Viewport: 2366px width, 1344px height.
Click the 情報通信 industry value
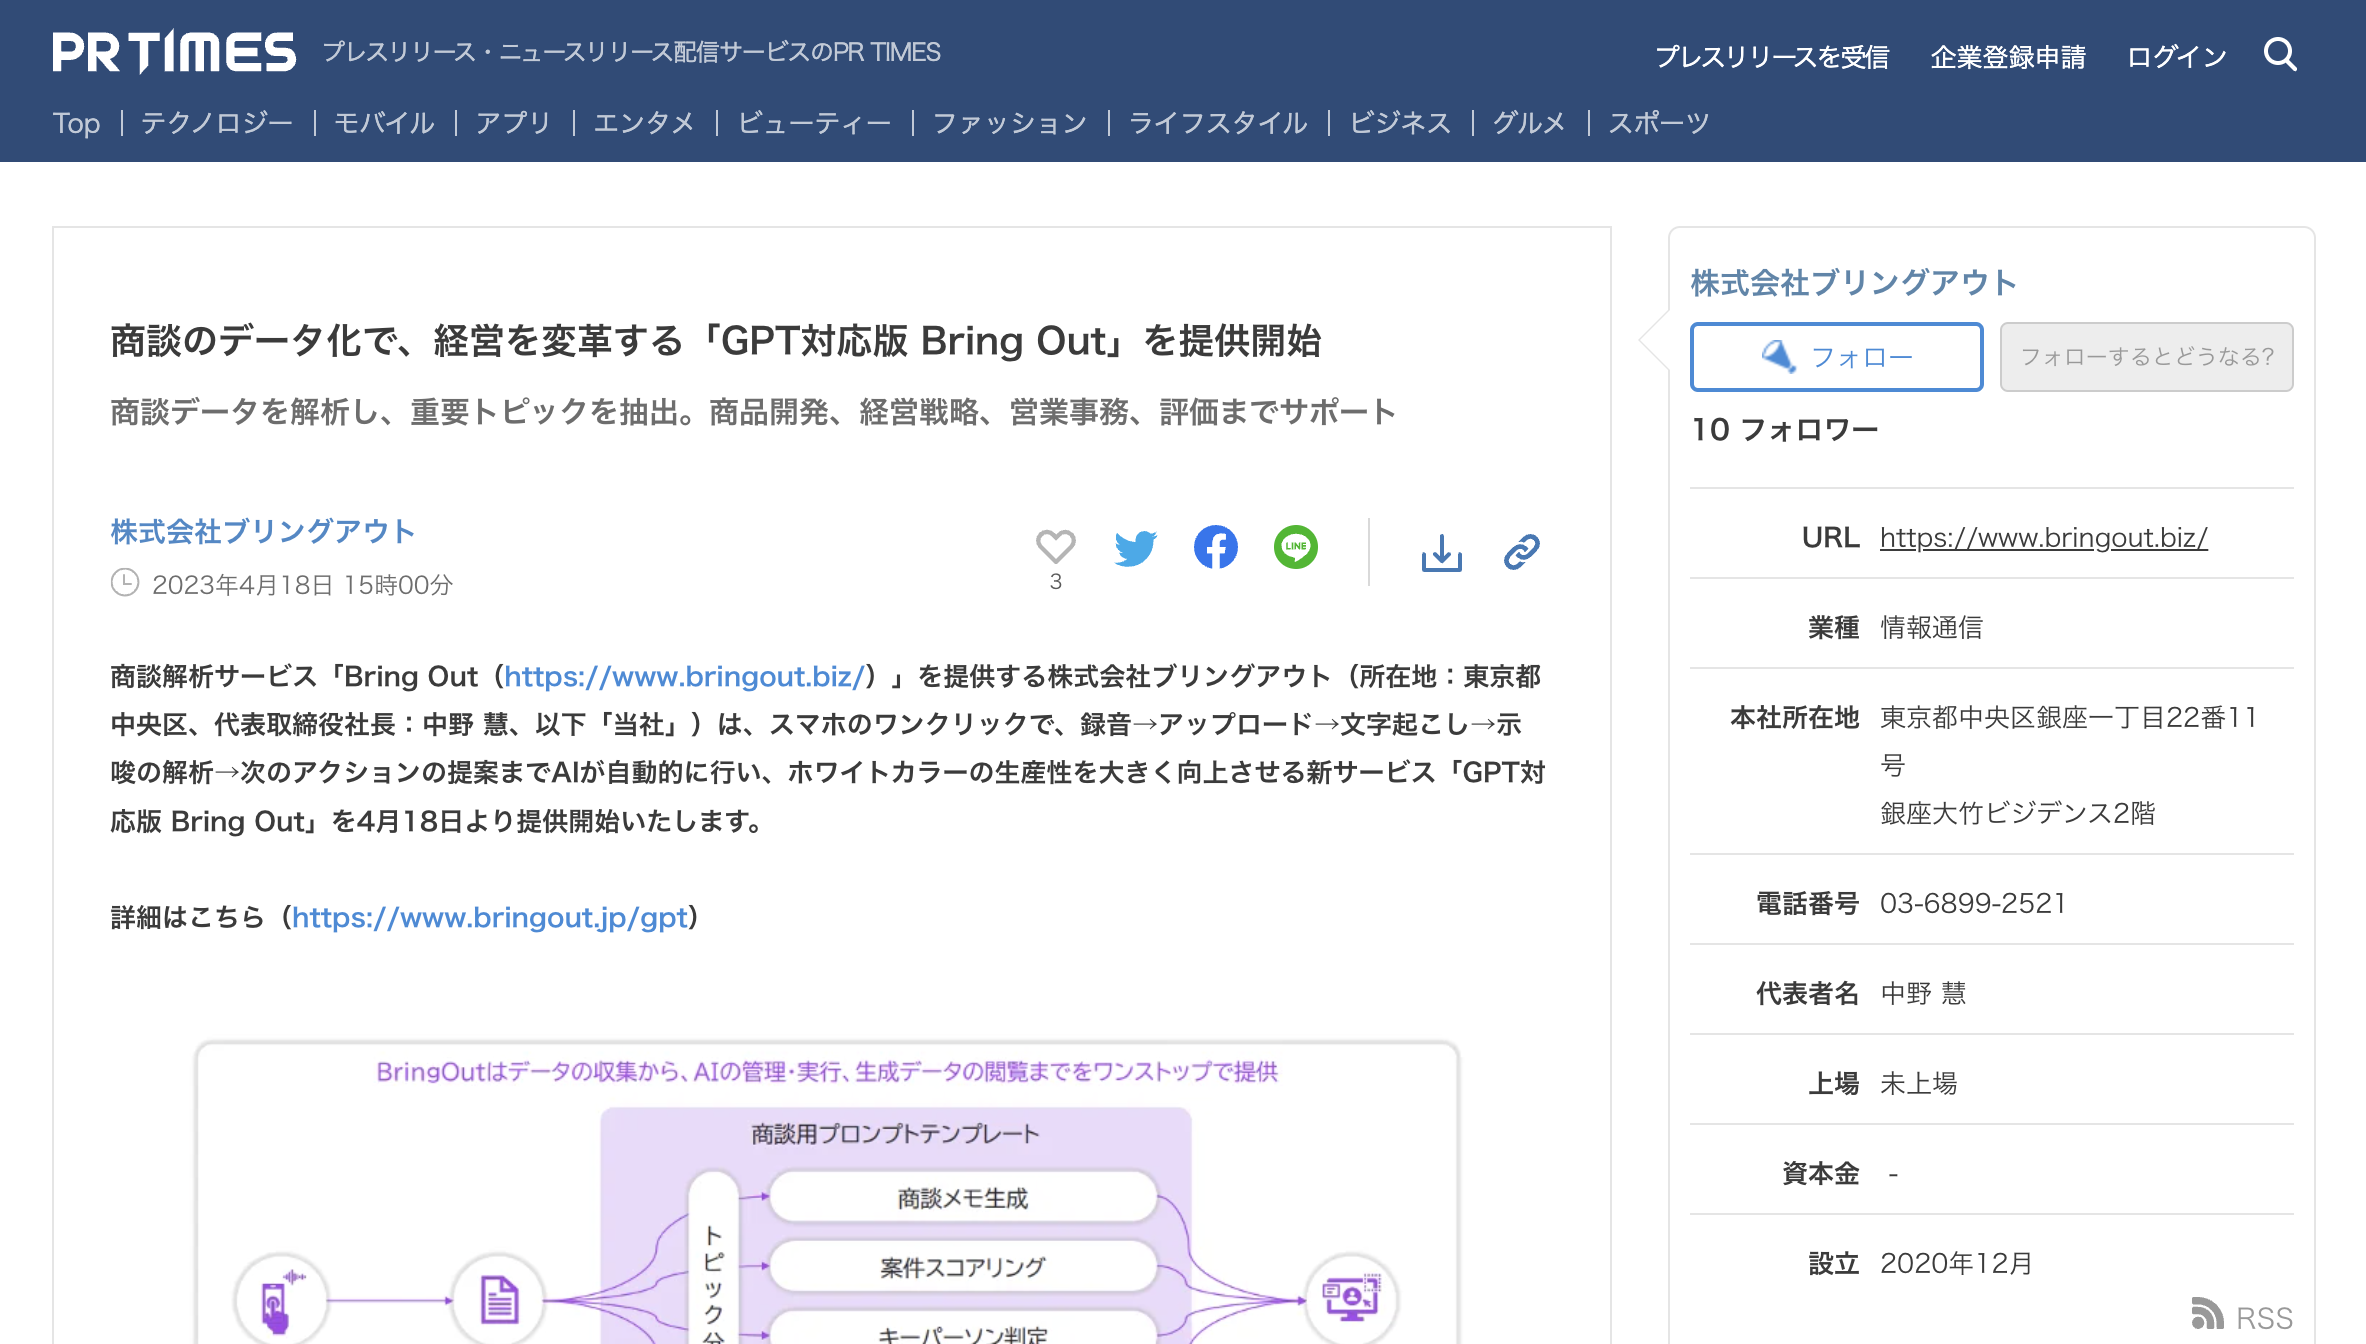(1931, 627)
